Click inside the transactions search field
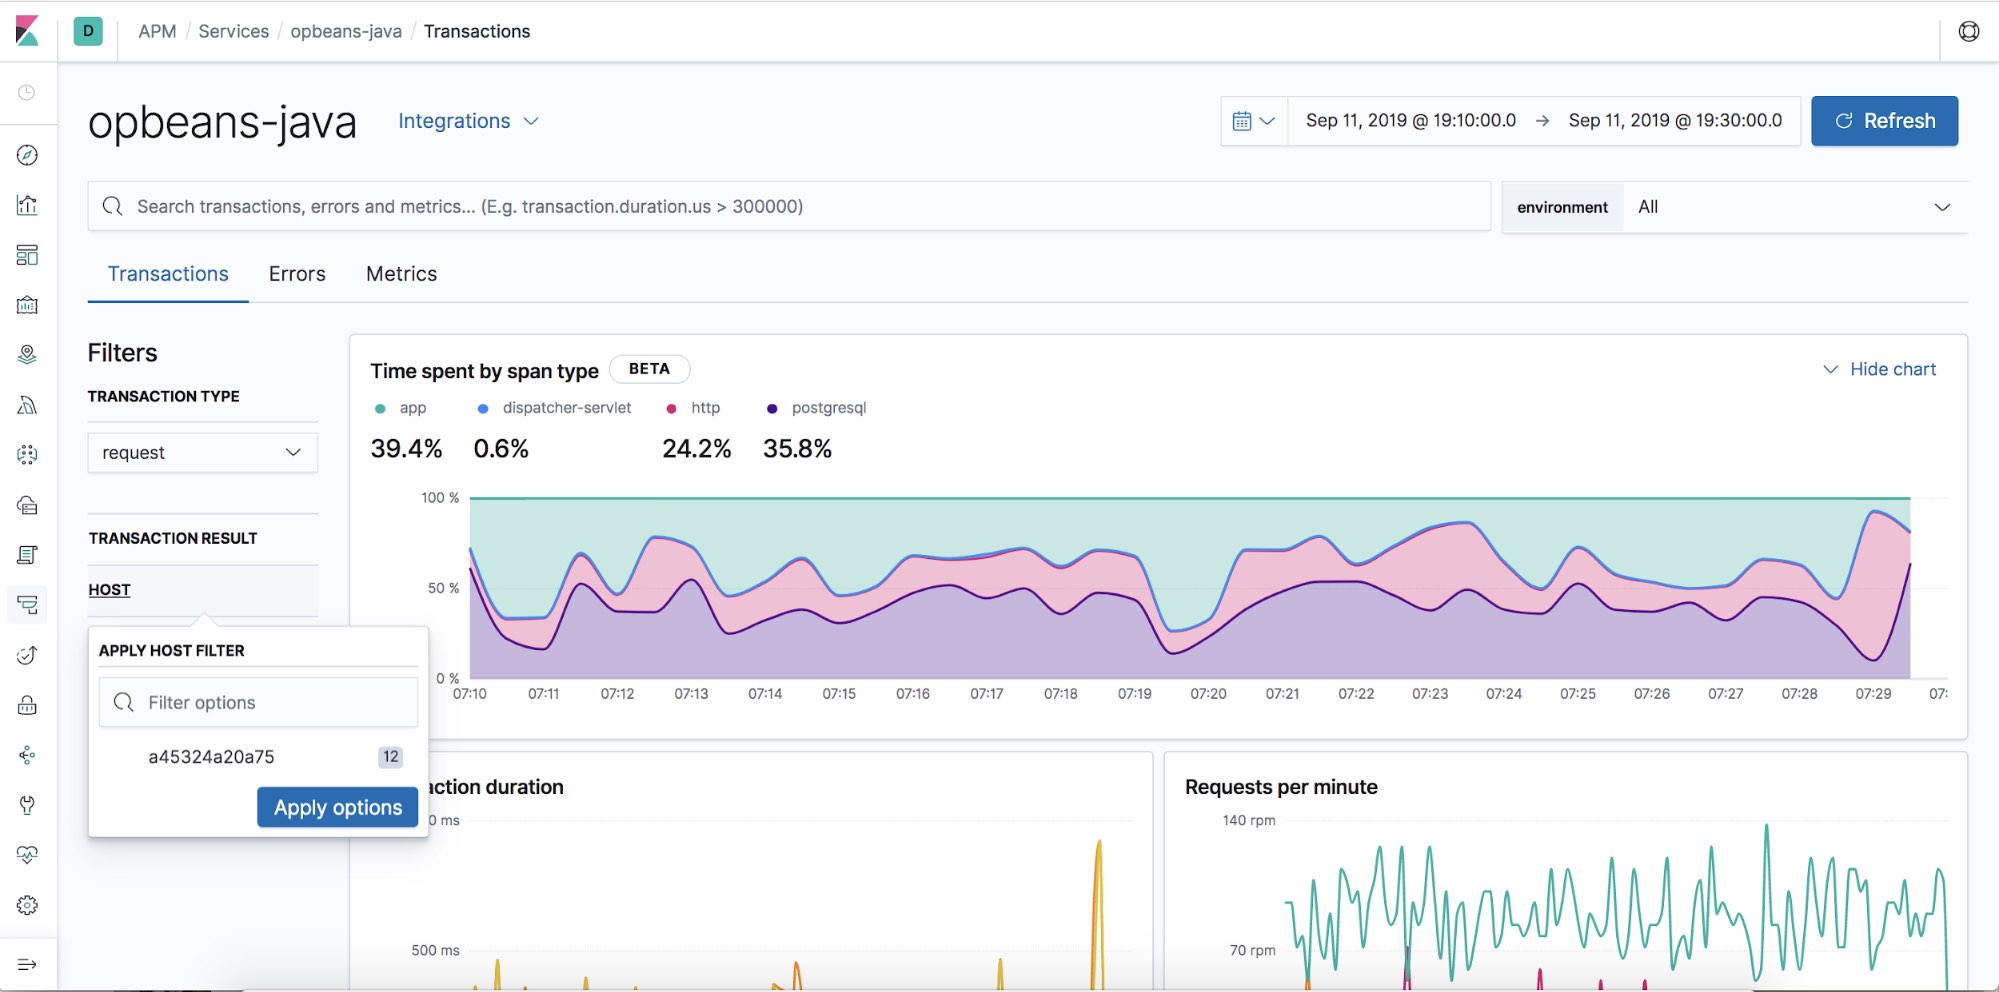Screen dimensions: 1999x992 click(x=700, y=206)
